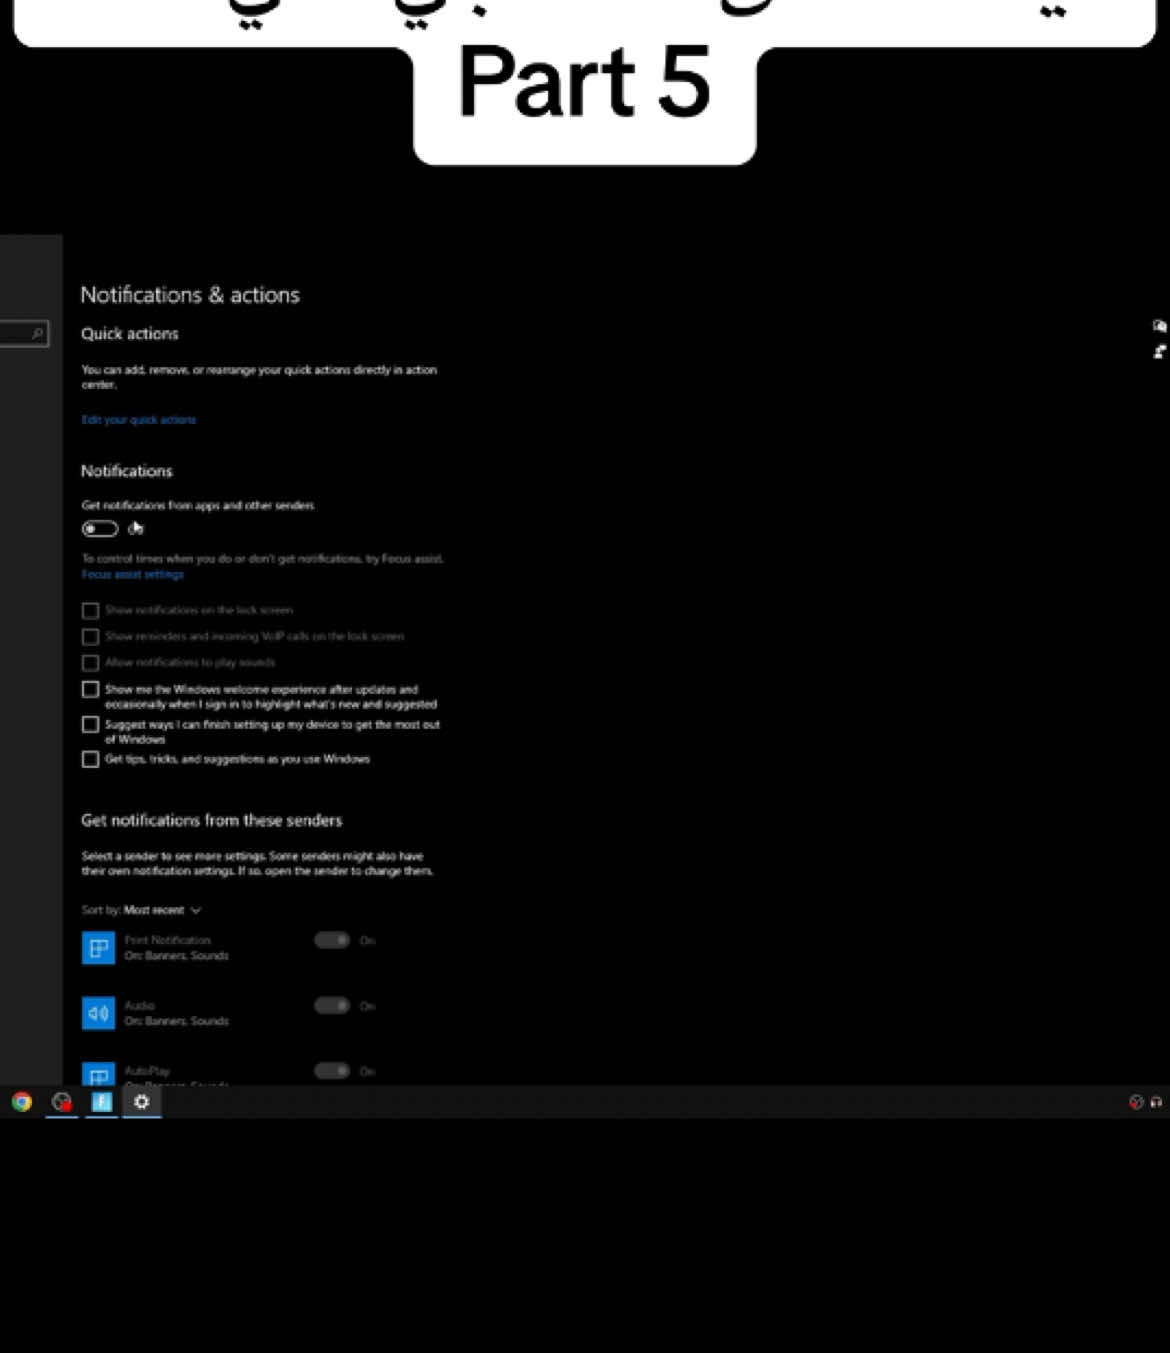Turn off notifications from apps and other senders
The image size is (1170, 1353).
click(98, 528)
